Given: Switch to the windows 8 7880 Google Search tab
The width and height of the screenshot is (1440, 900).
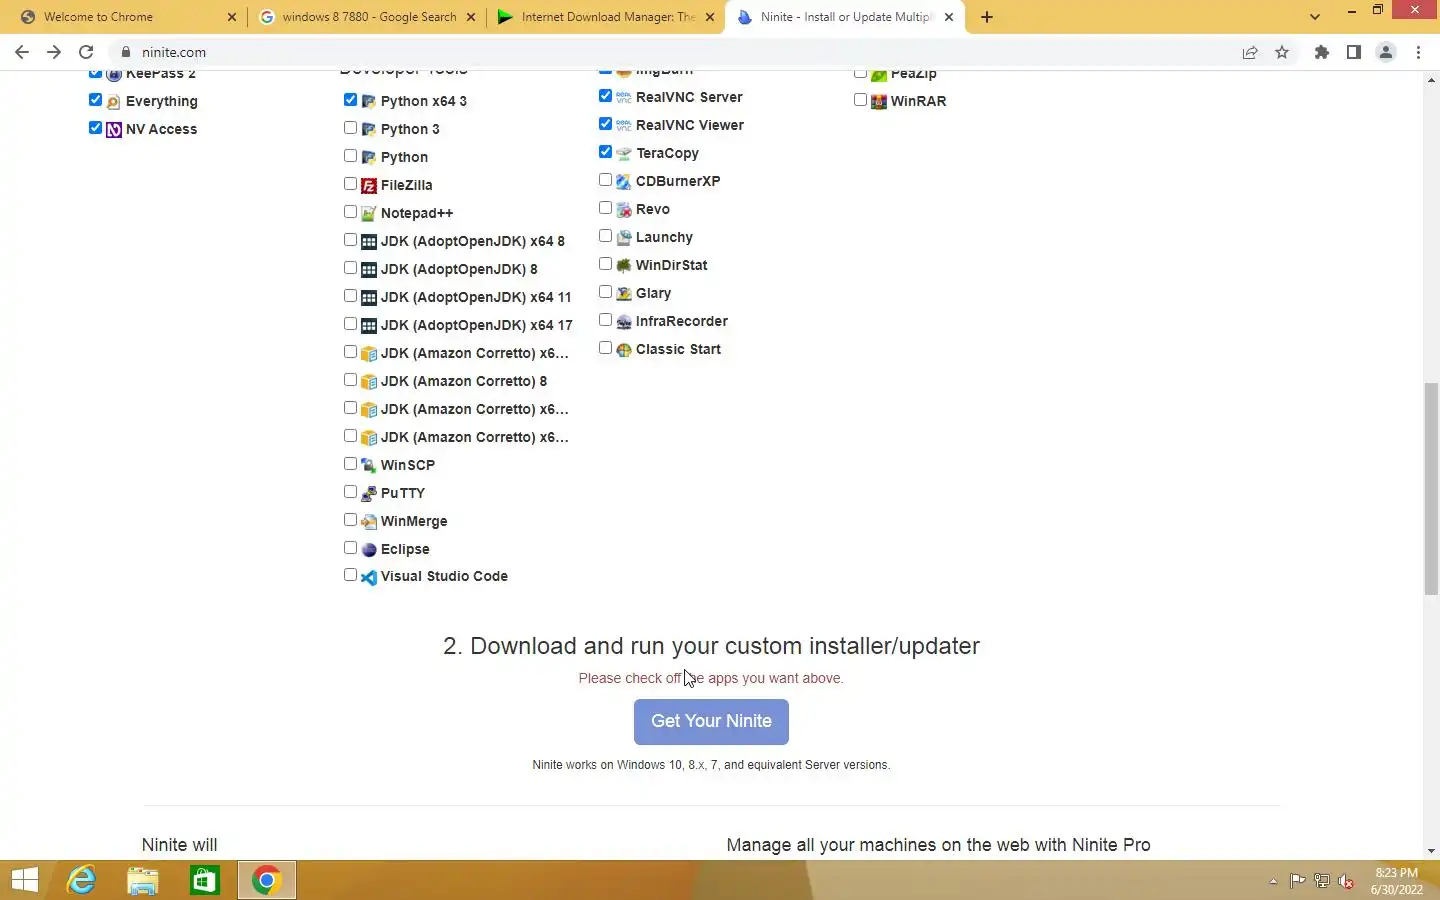Looking at the screenshot, I should tap(369, 17).
